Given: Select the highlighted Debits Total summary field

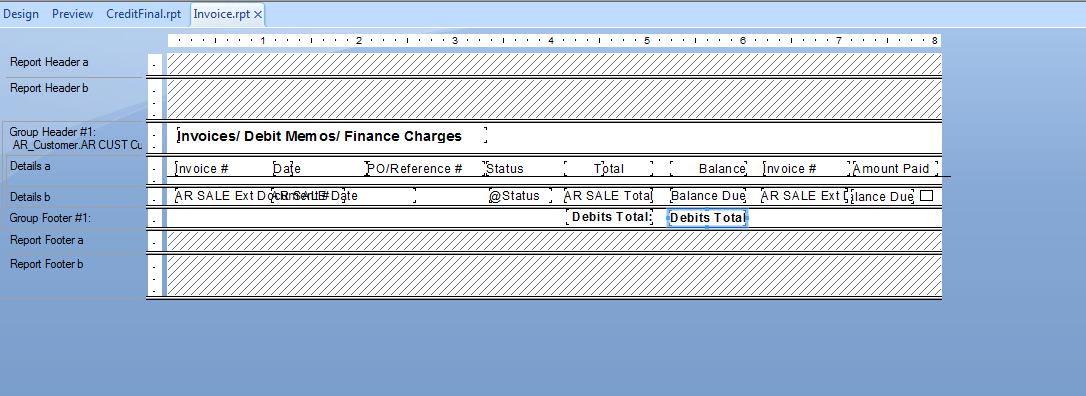Looking at the screenshot, I should click(707, 218).
